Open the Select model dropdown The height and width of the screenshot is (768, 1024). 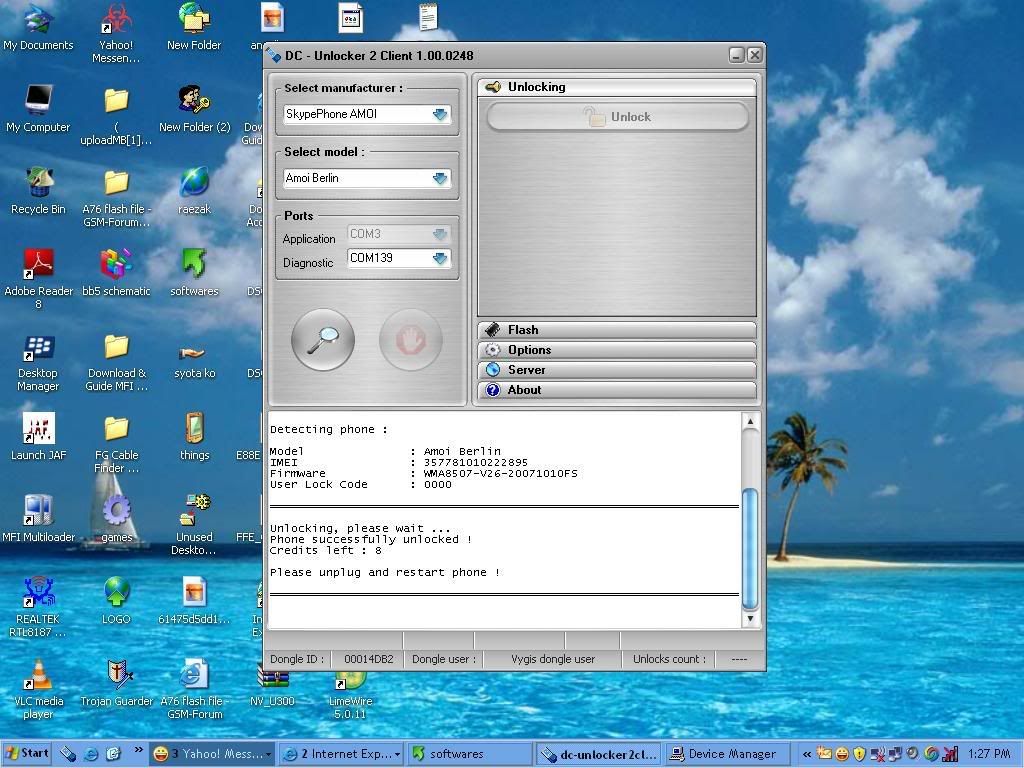pos(440,178)
